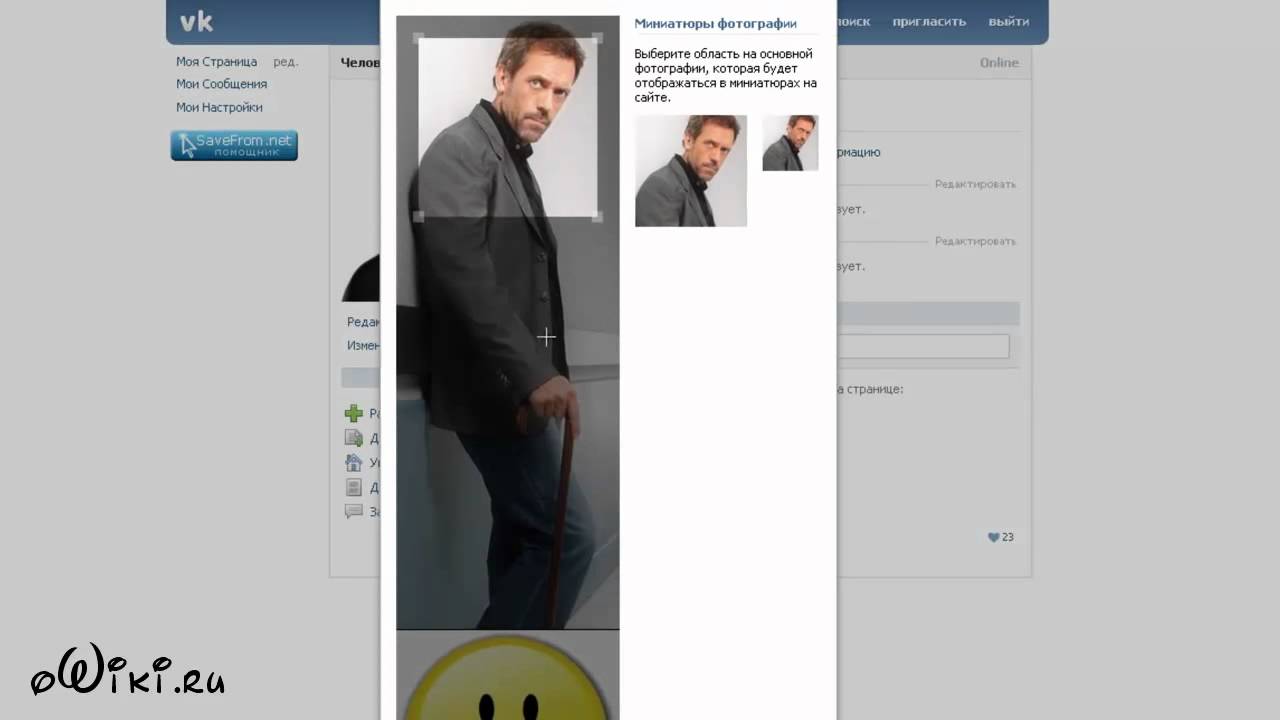Click the small thumbnail preview
This screenshot has height=720, width=1280.
pyautogui.click(x=790, y=143)
